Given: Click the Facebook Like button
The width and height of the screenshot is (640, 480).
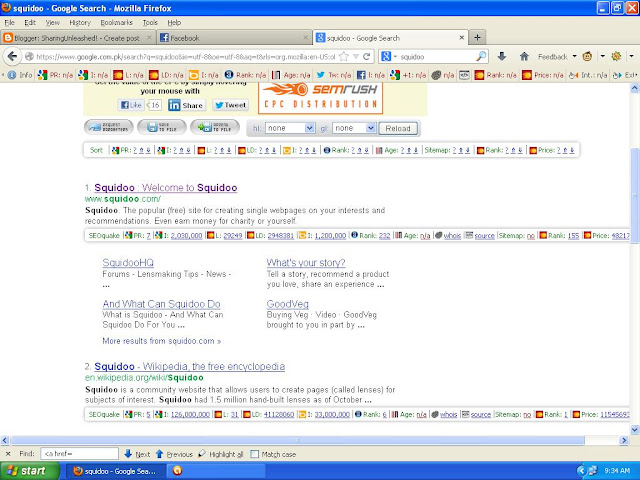Looking at the screenshot, I should coord(131,105).
